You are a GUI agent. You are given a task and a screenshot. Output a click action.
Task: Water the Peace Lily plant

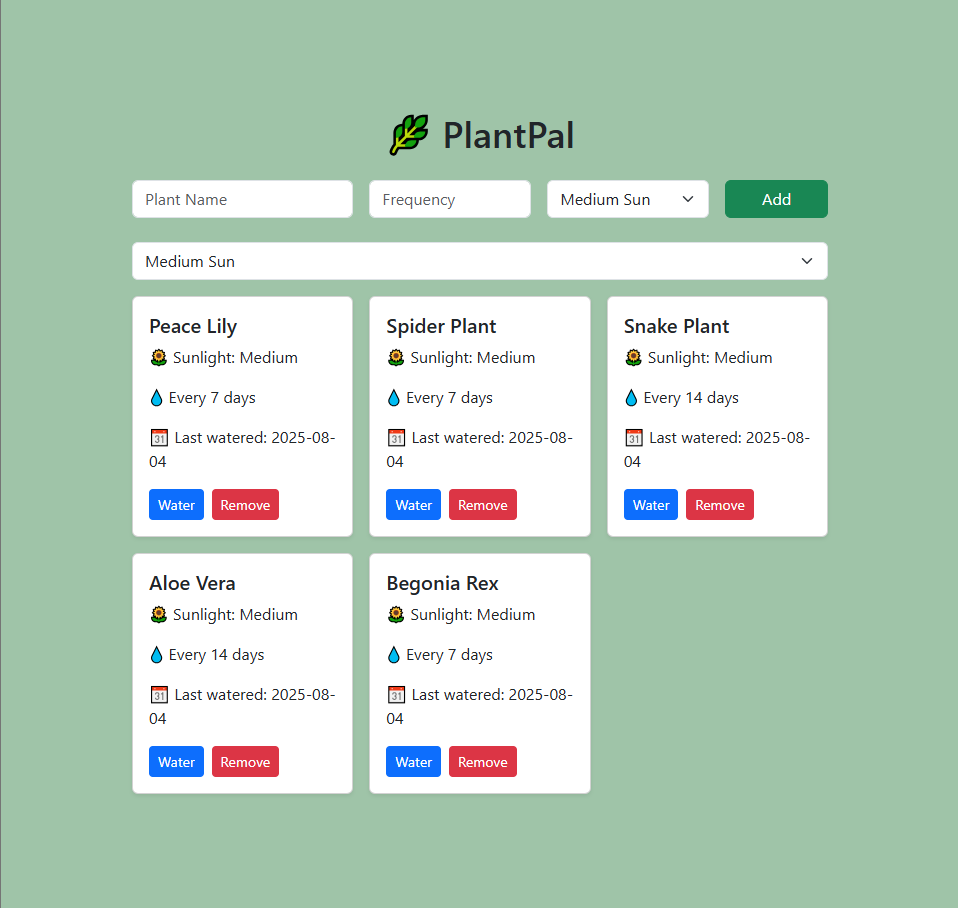[176, 505]
